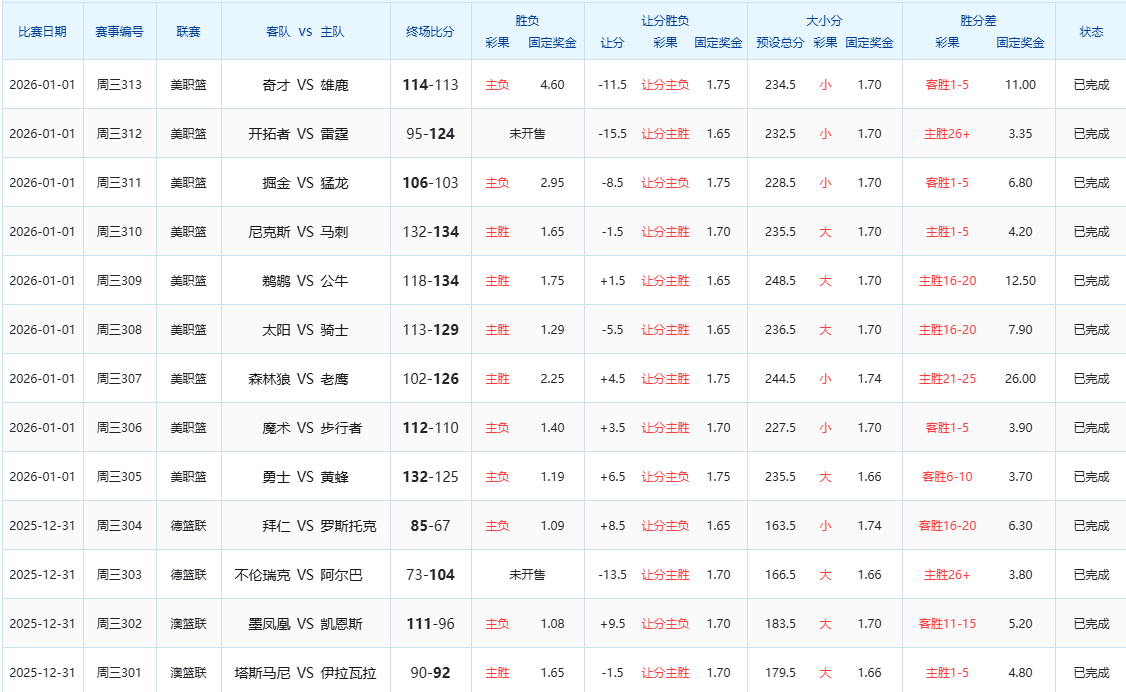The width and height of the screenshot is (1126, 692).
Task: Click the 状态 column header
Action: pyautogui.click(x=1091, y=31)
